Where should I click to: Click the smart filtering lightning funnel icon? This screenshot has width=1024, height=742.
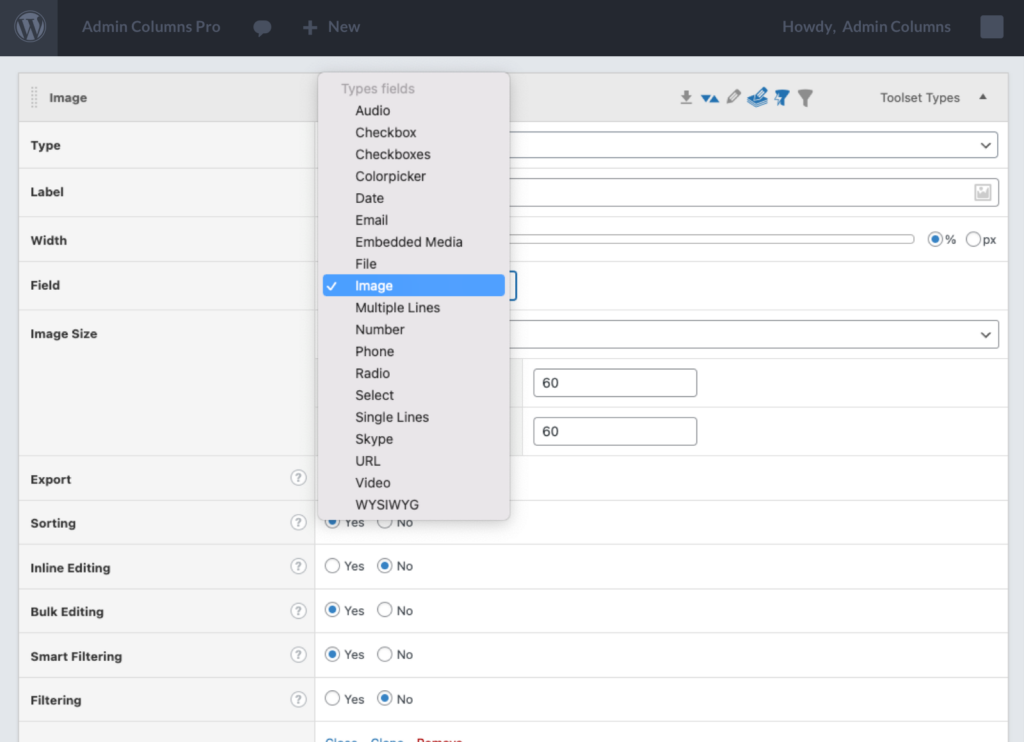point(782,97)
